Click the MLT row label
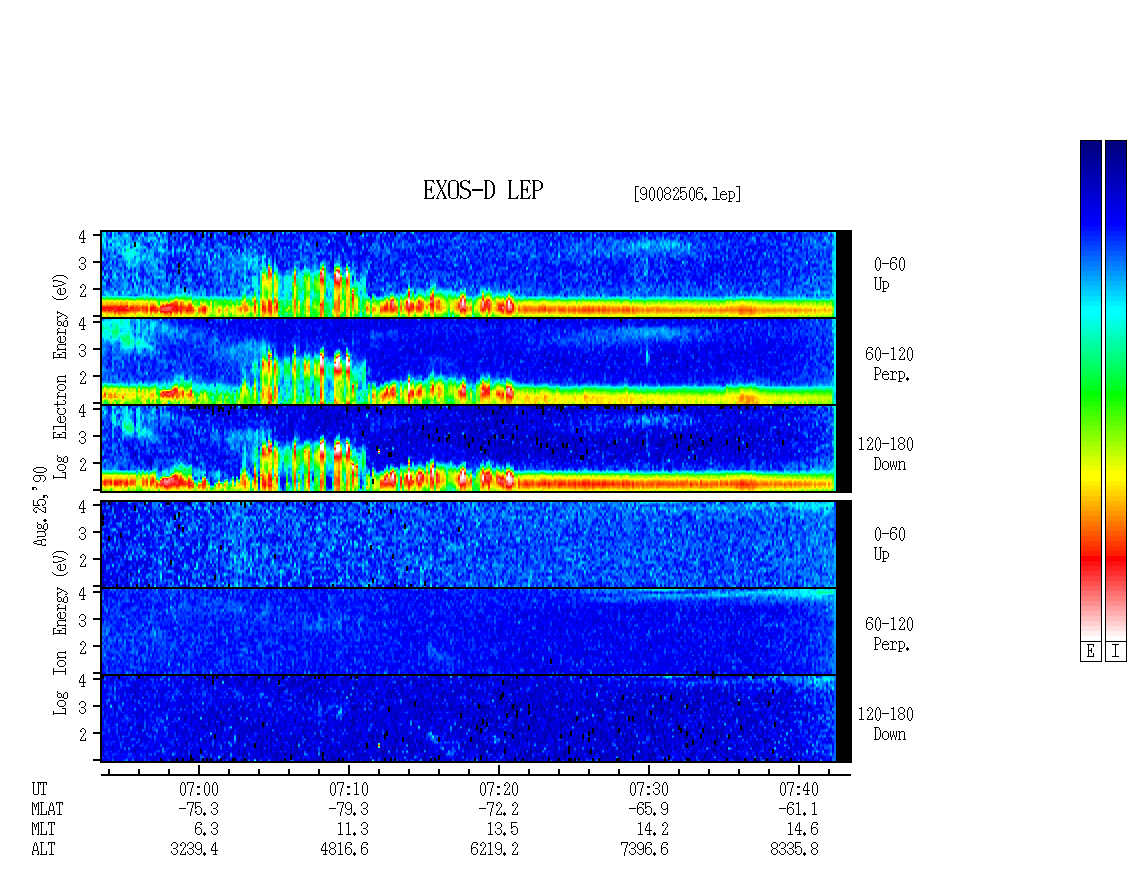 pyautogui.click(x=43, y=830)
